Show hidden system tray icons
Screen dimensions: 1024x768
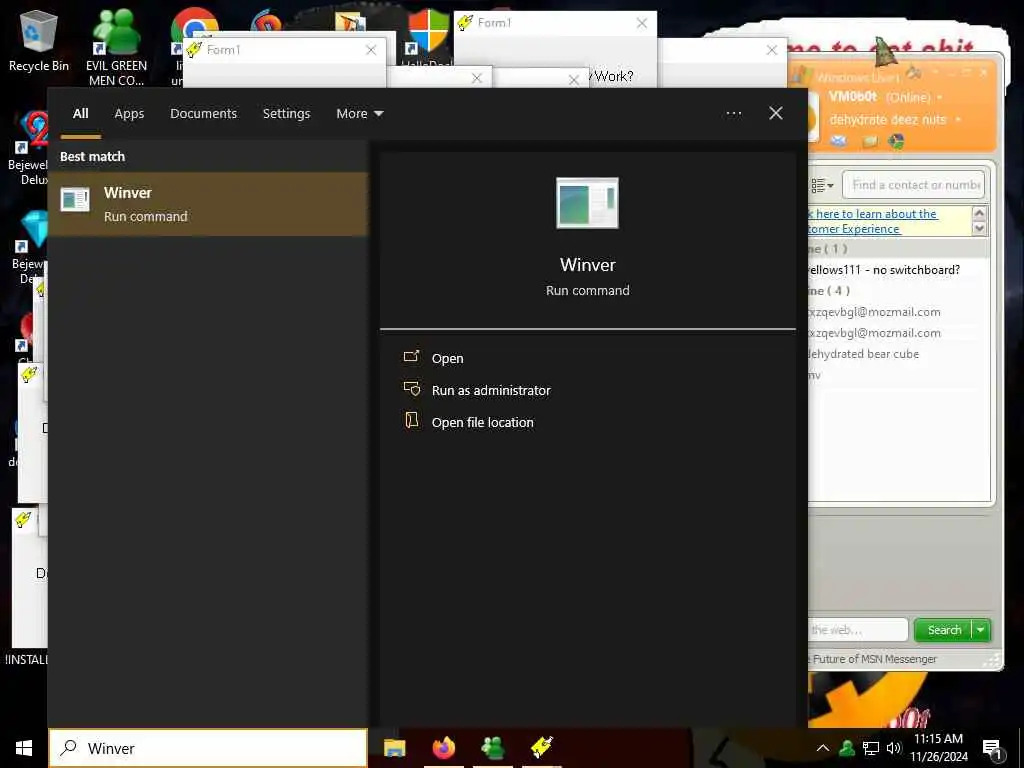823,748
